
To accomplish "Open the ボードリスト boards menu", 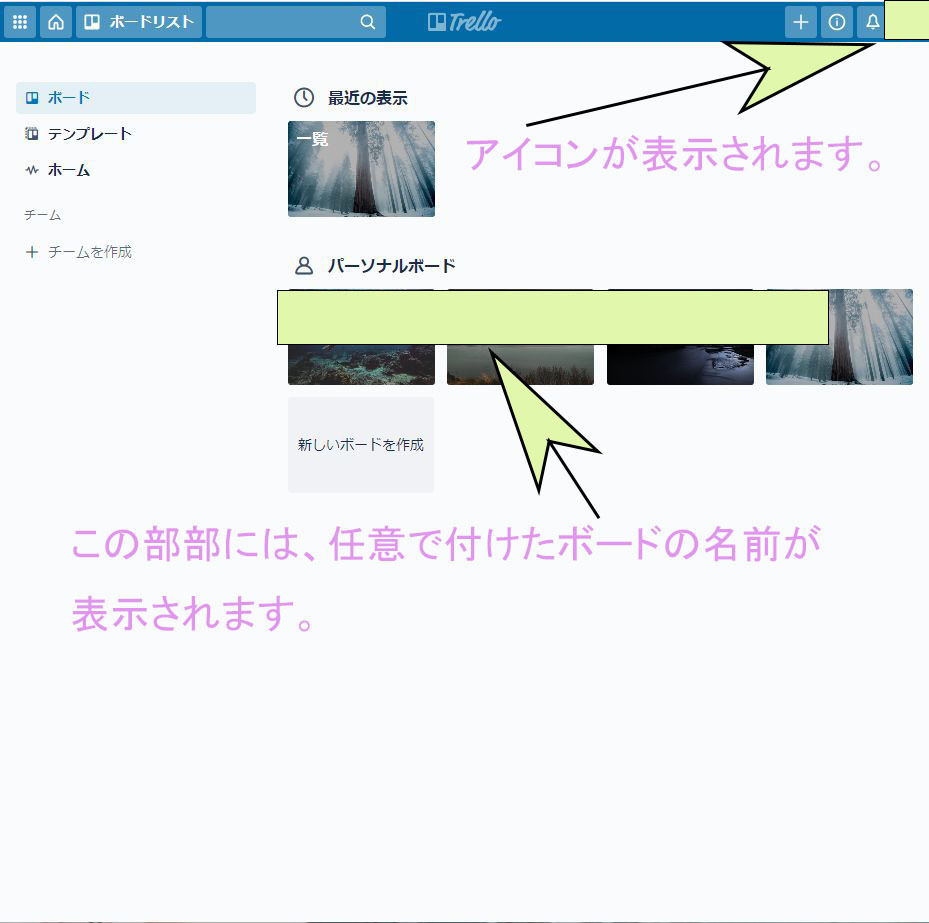I will [x=139, y=22].
